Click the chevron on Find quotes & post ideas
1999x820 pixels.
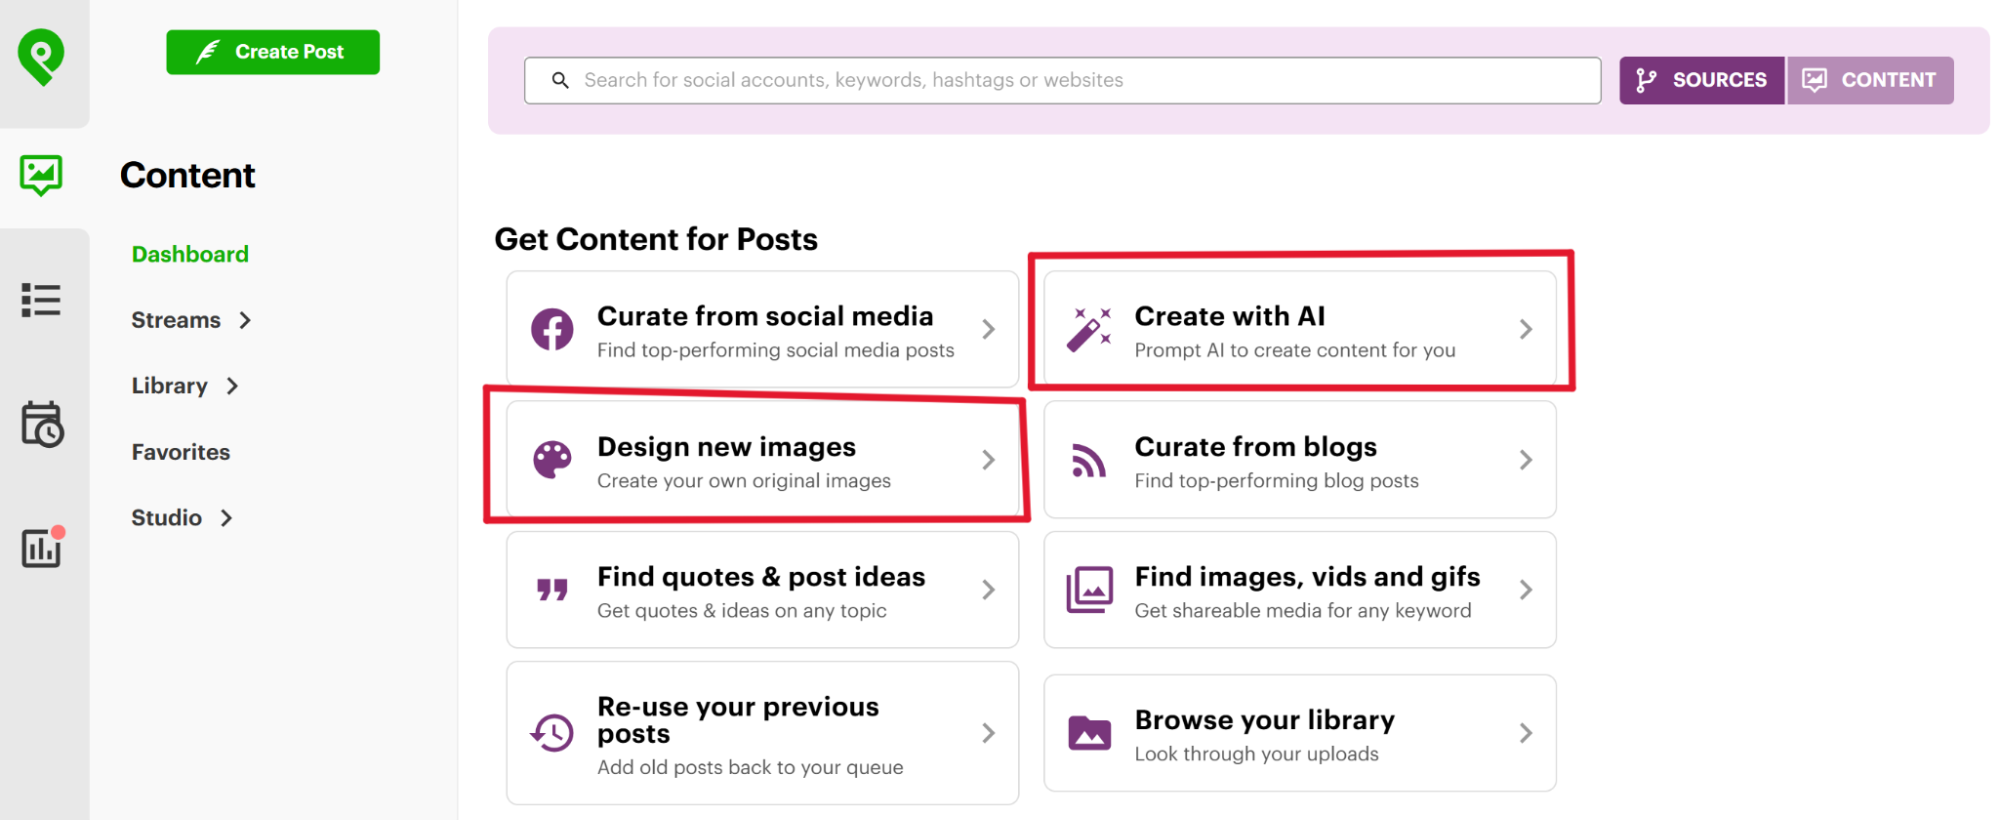coord(988,590)
